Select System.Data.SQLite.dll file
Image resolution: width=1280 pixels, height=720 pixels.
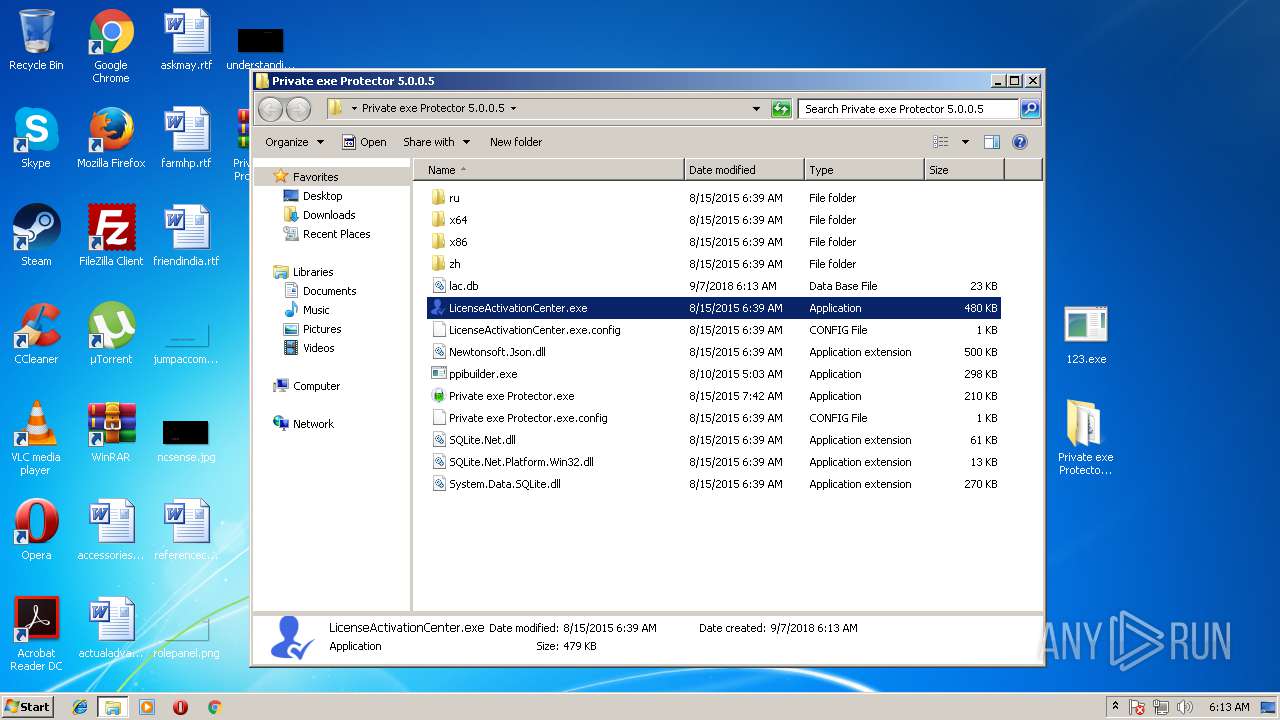pyautogui.click(x=714, y=484)
